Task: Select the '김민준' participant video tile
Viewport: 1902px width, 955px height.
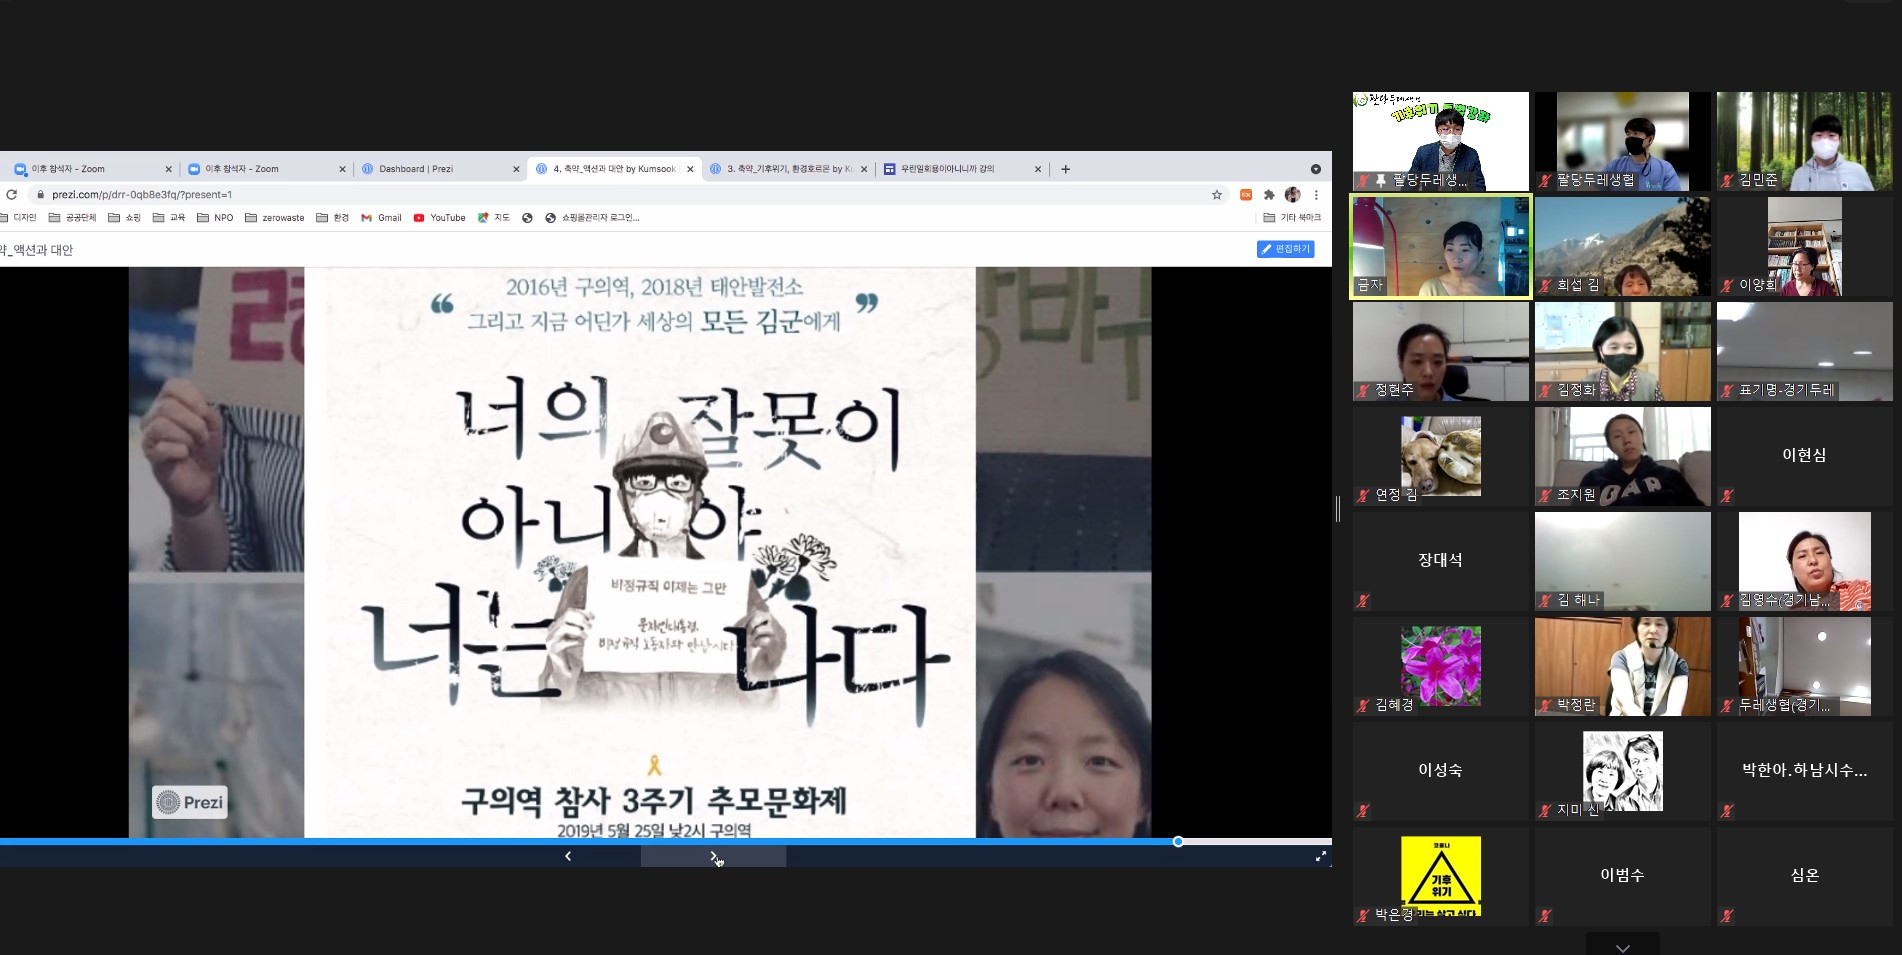Action: tap(1805, 141)
